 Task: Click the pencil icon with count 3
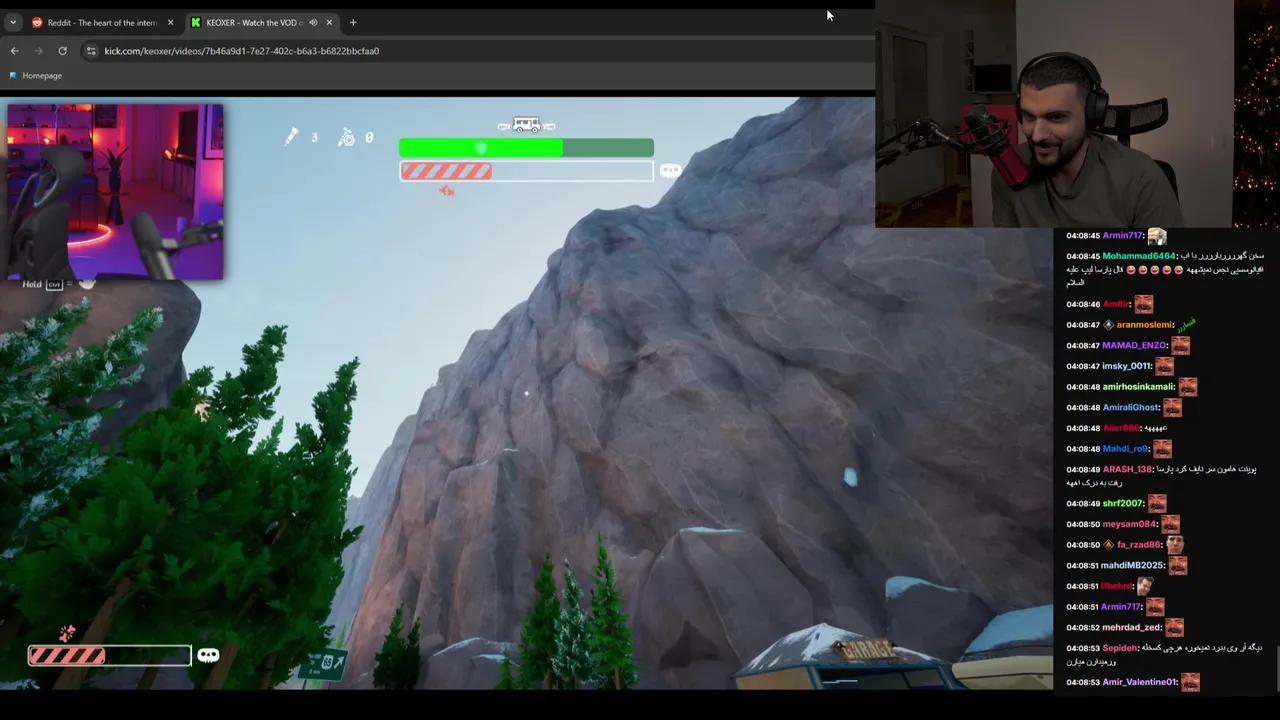(x=291, y=137)
